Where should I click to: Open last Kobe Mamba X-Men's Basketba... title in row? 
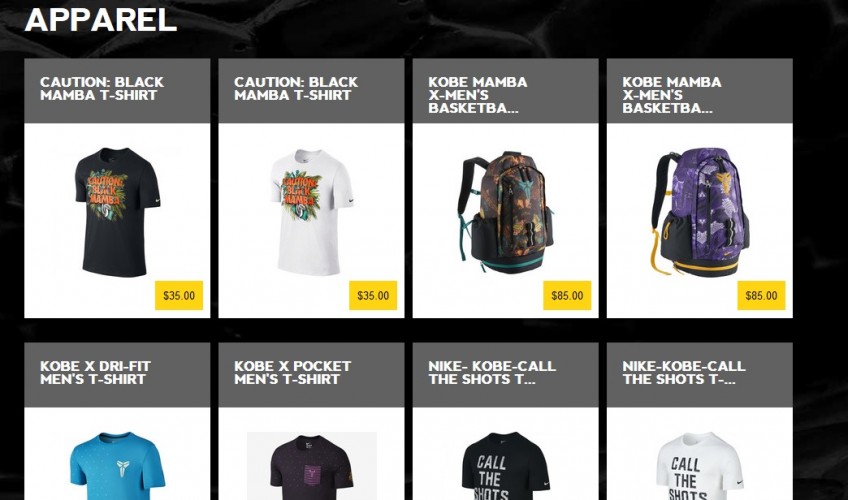(x=672, y=95)
